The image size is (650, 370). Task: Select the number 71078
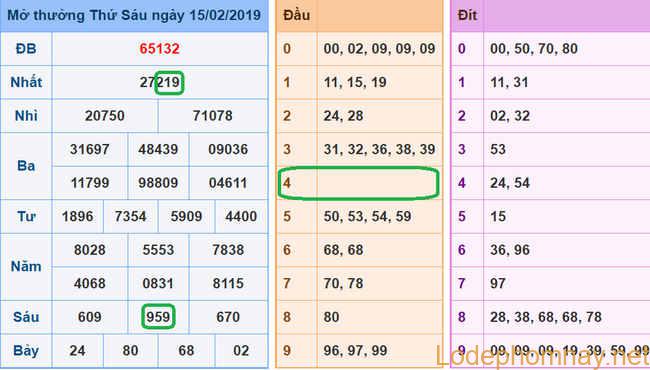tap(212, 116)
